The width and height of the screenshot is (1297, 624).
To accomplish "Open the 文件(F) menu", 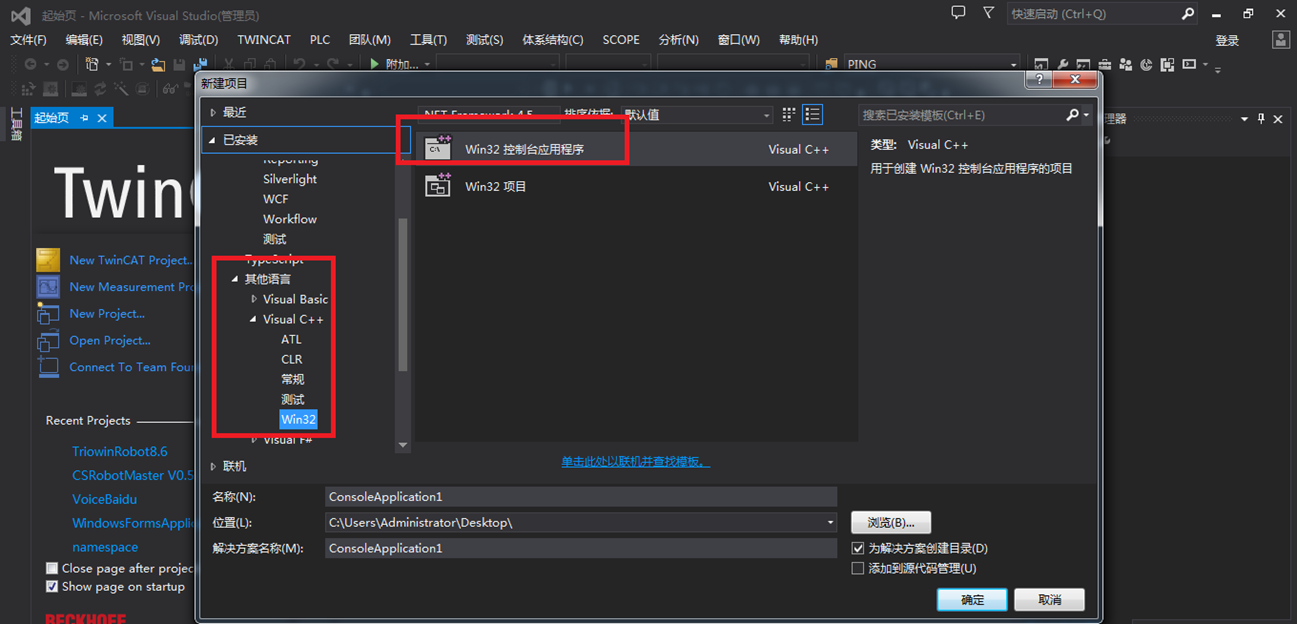I will tap(28, 40).
